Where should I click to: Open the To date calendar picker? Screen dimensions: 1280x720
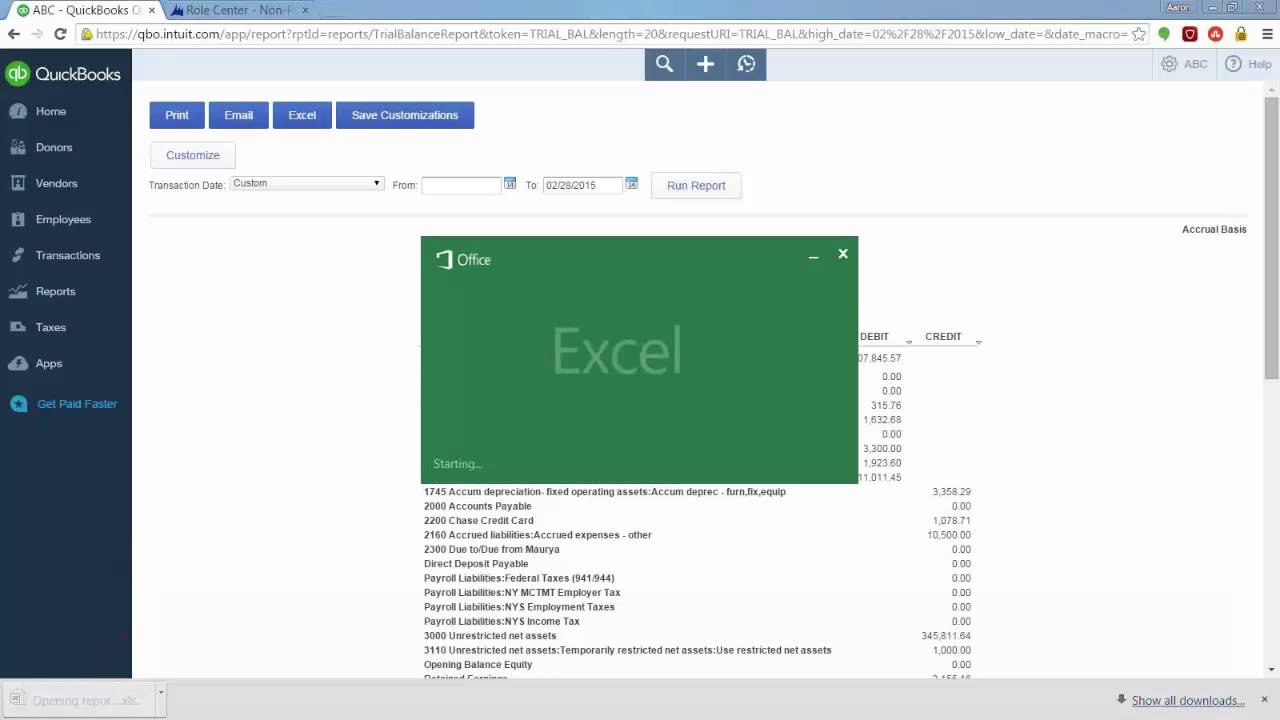pos(631,184)
